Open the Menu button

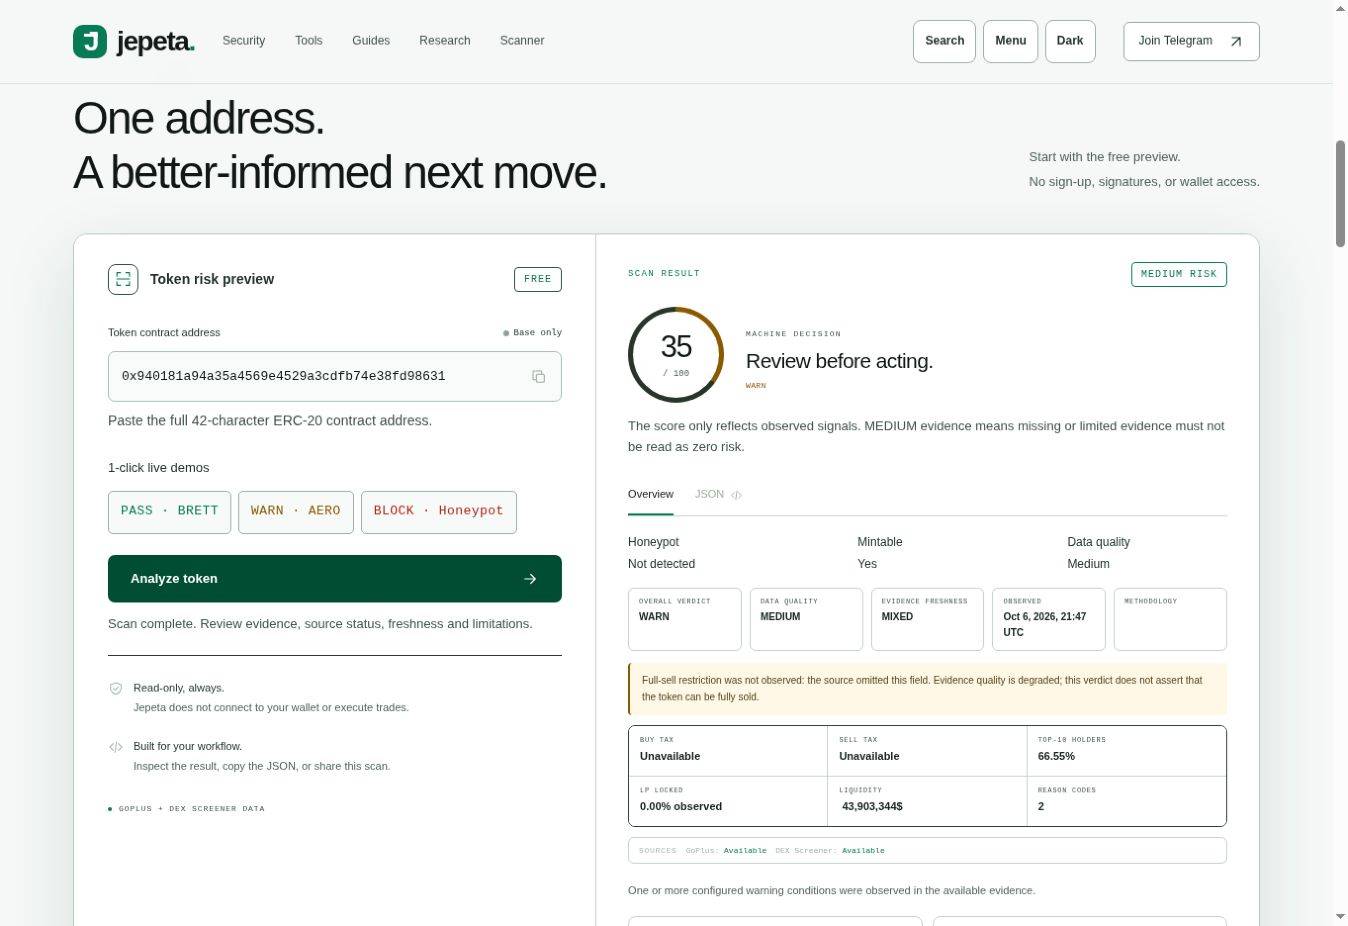coord(1011,41)
